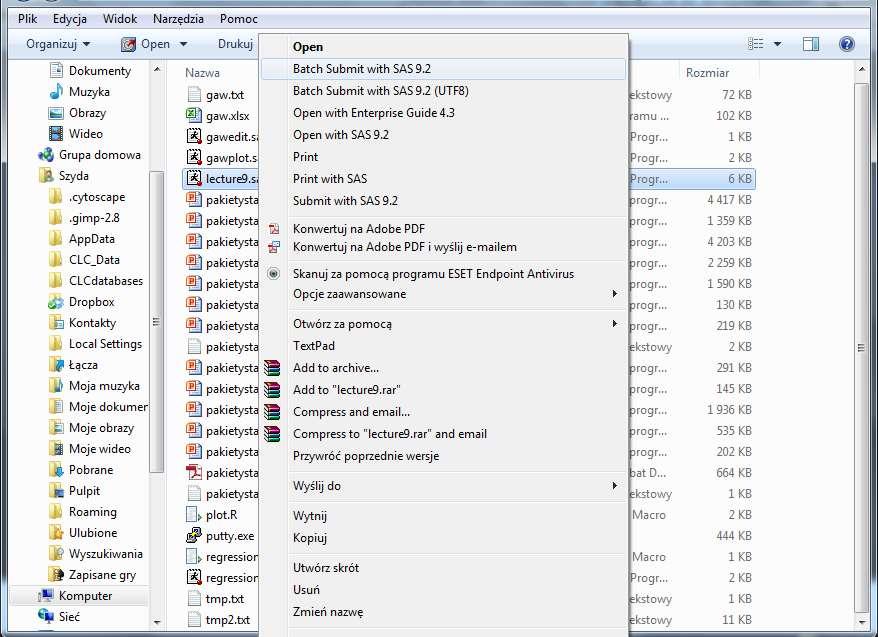Click the plot.R file icon
This screenshot has height=637, width=878.
[194, 514]
